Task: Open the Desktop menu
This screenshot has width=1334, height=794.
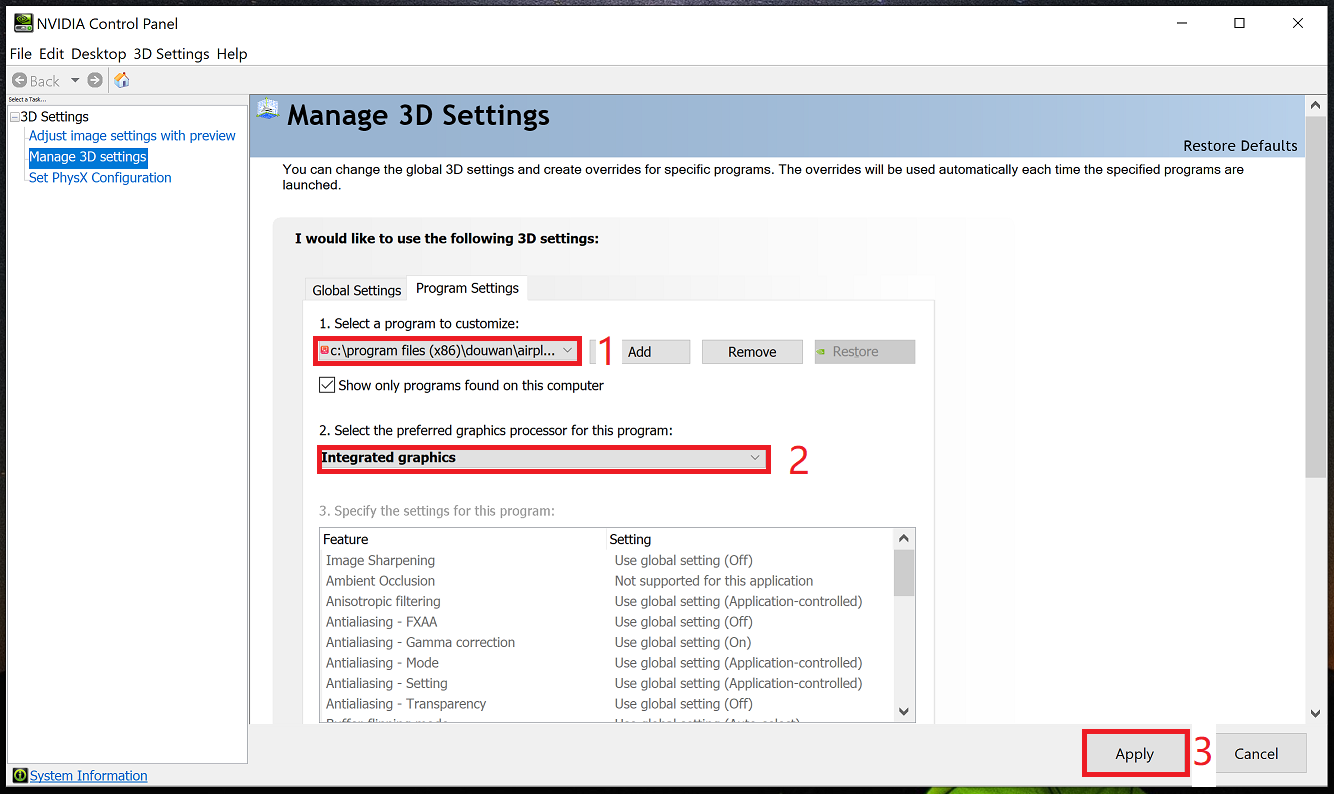Action: point(98,54)
